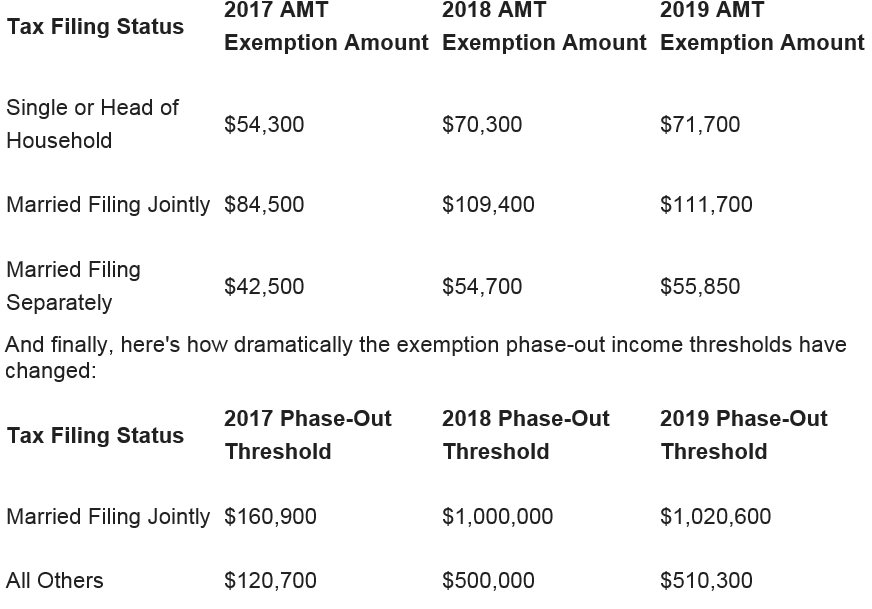Select the $160,900 phase-out threshold value
872x609 pixels.
point(270,517)
